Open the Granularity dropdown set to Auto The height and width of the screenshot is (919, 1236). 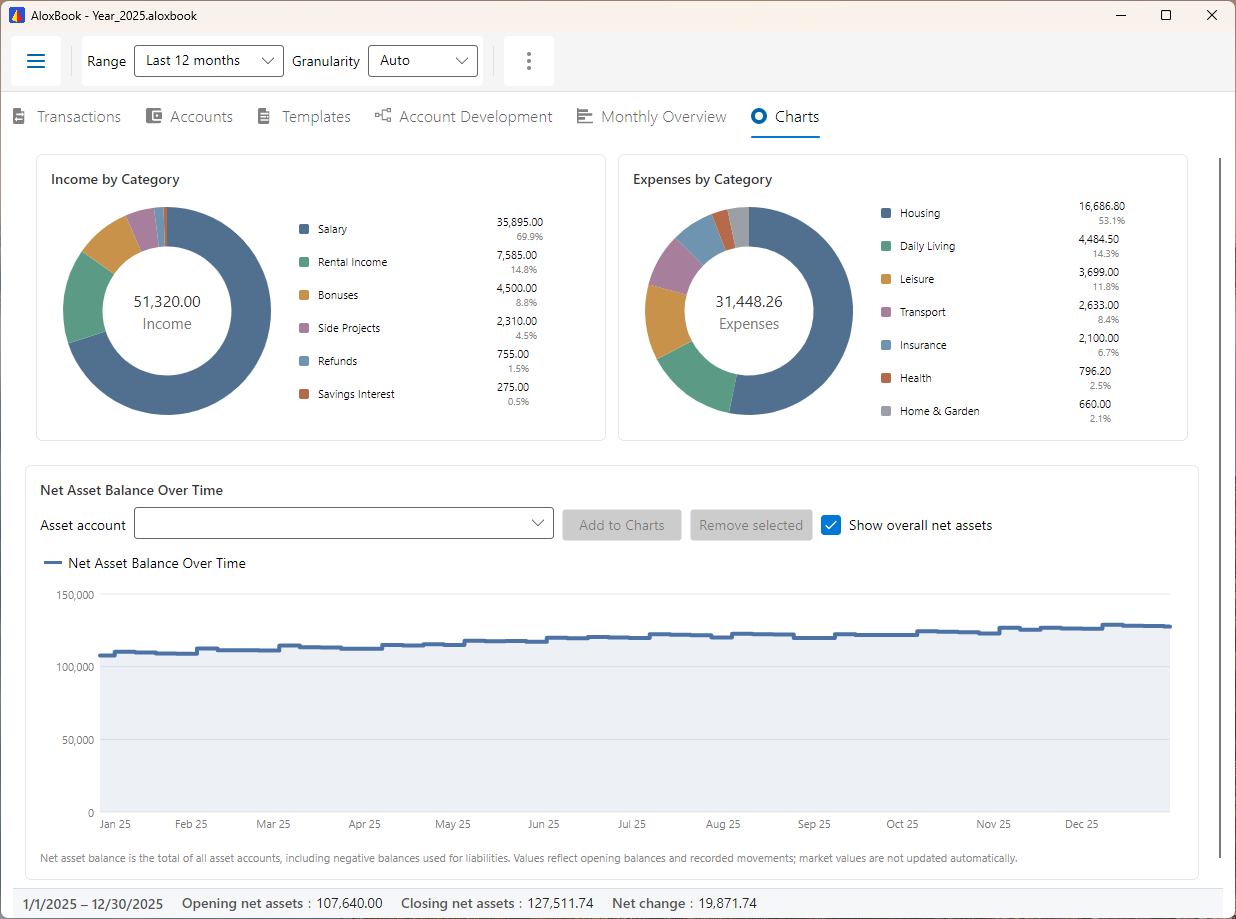point(423,61)
